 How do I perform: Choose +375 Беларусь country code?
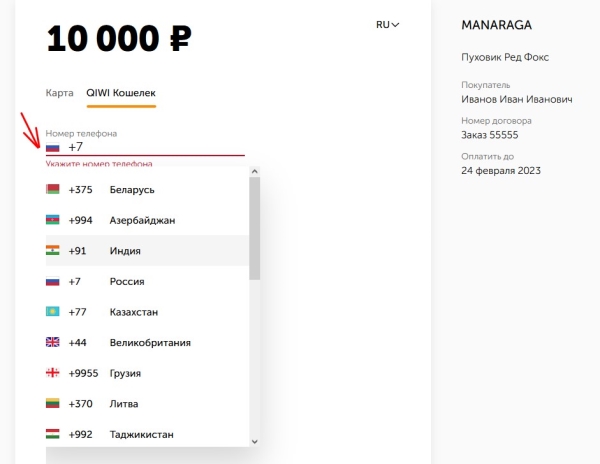pos(130,190)
